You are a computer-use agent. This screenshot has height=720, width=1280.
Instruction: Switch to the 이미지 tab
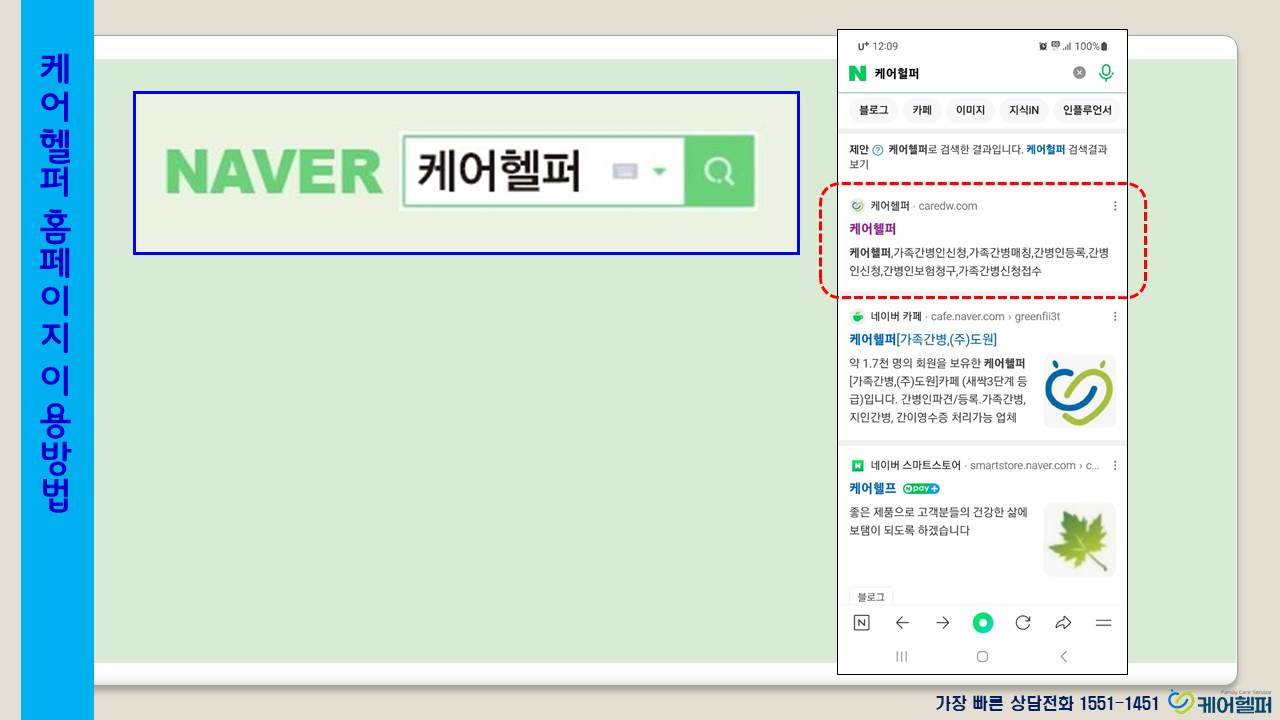point(970,110)
